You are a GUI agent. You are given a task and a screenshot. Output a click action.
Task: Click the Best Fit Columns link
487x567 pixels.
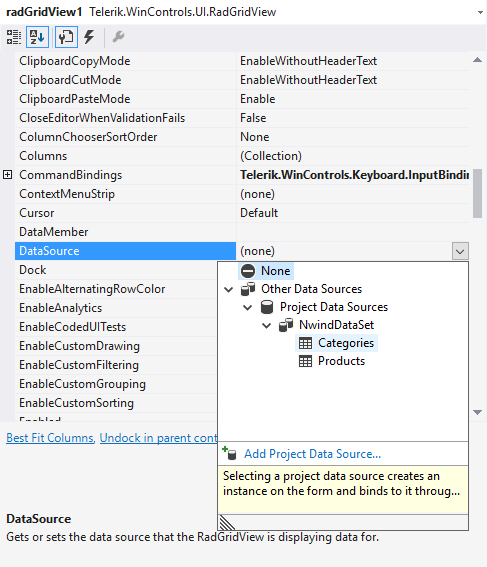(50, 438)
